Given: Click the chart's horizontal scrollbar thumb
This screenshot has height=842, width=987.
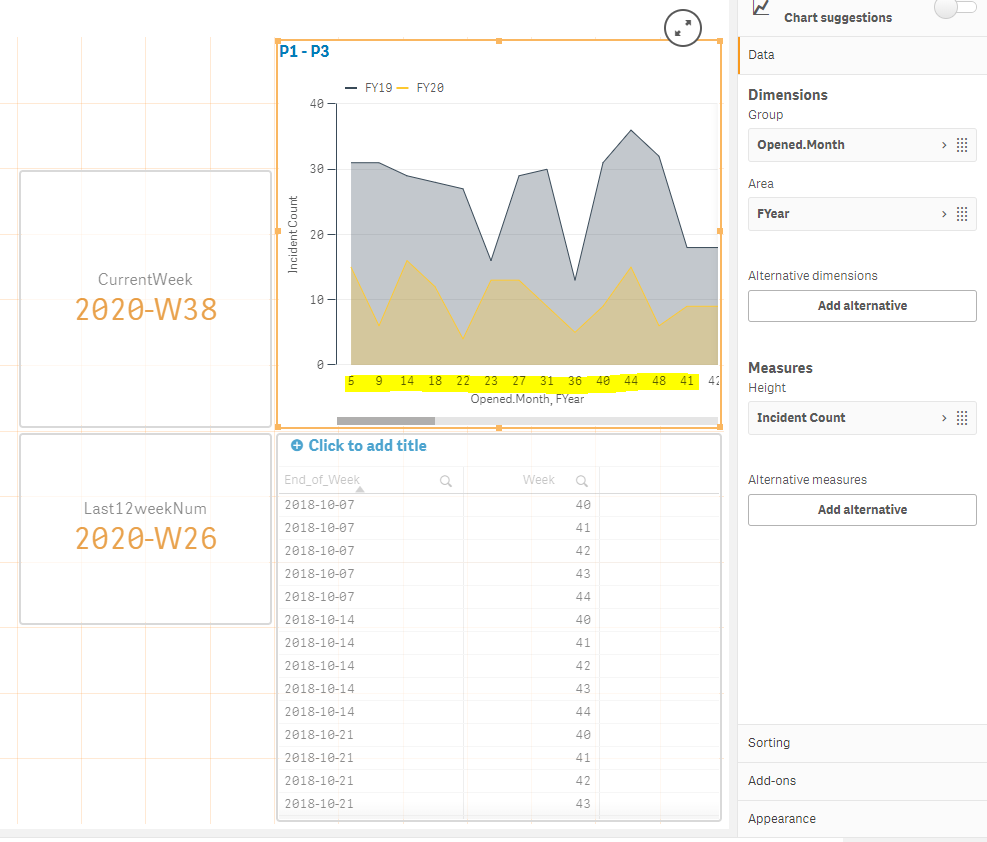Looking at the screenshot, I should point(386,421).
